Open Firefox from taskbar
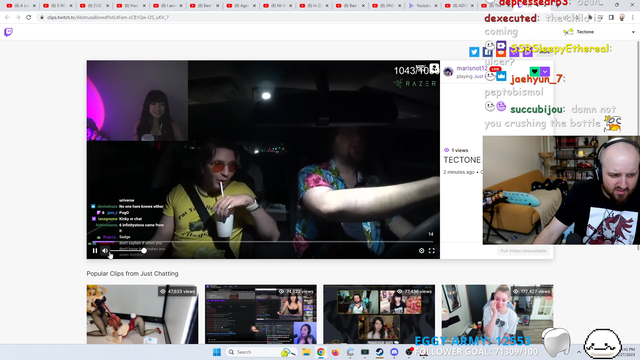 point(336,352)
